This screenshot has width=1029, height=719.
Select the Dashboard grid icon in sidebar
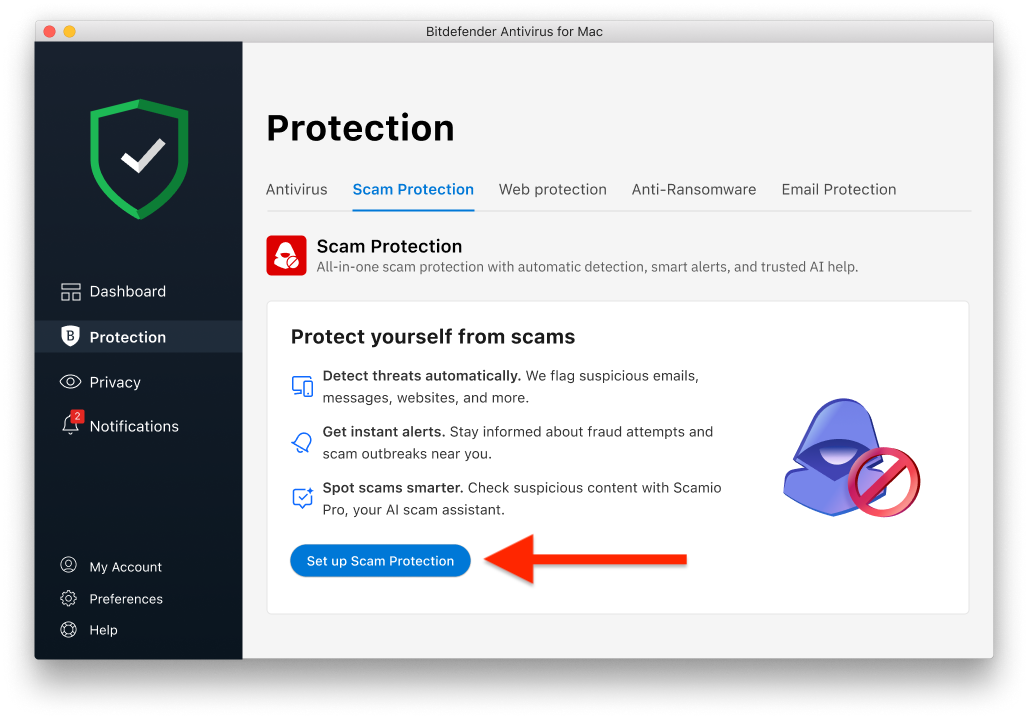click(x=70, y=291)
